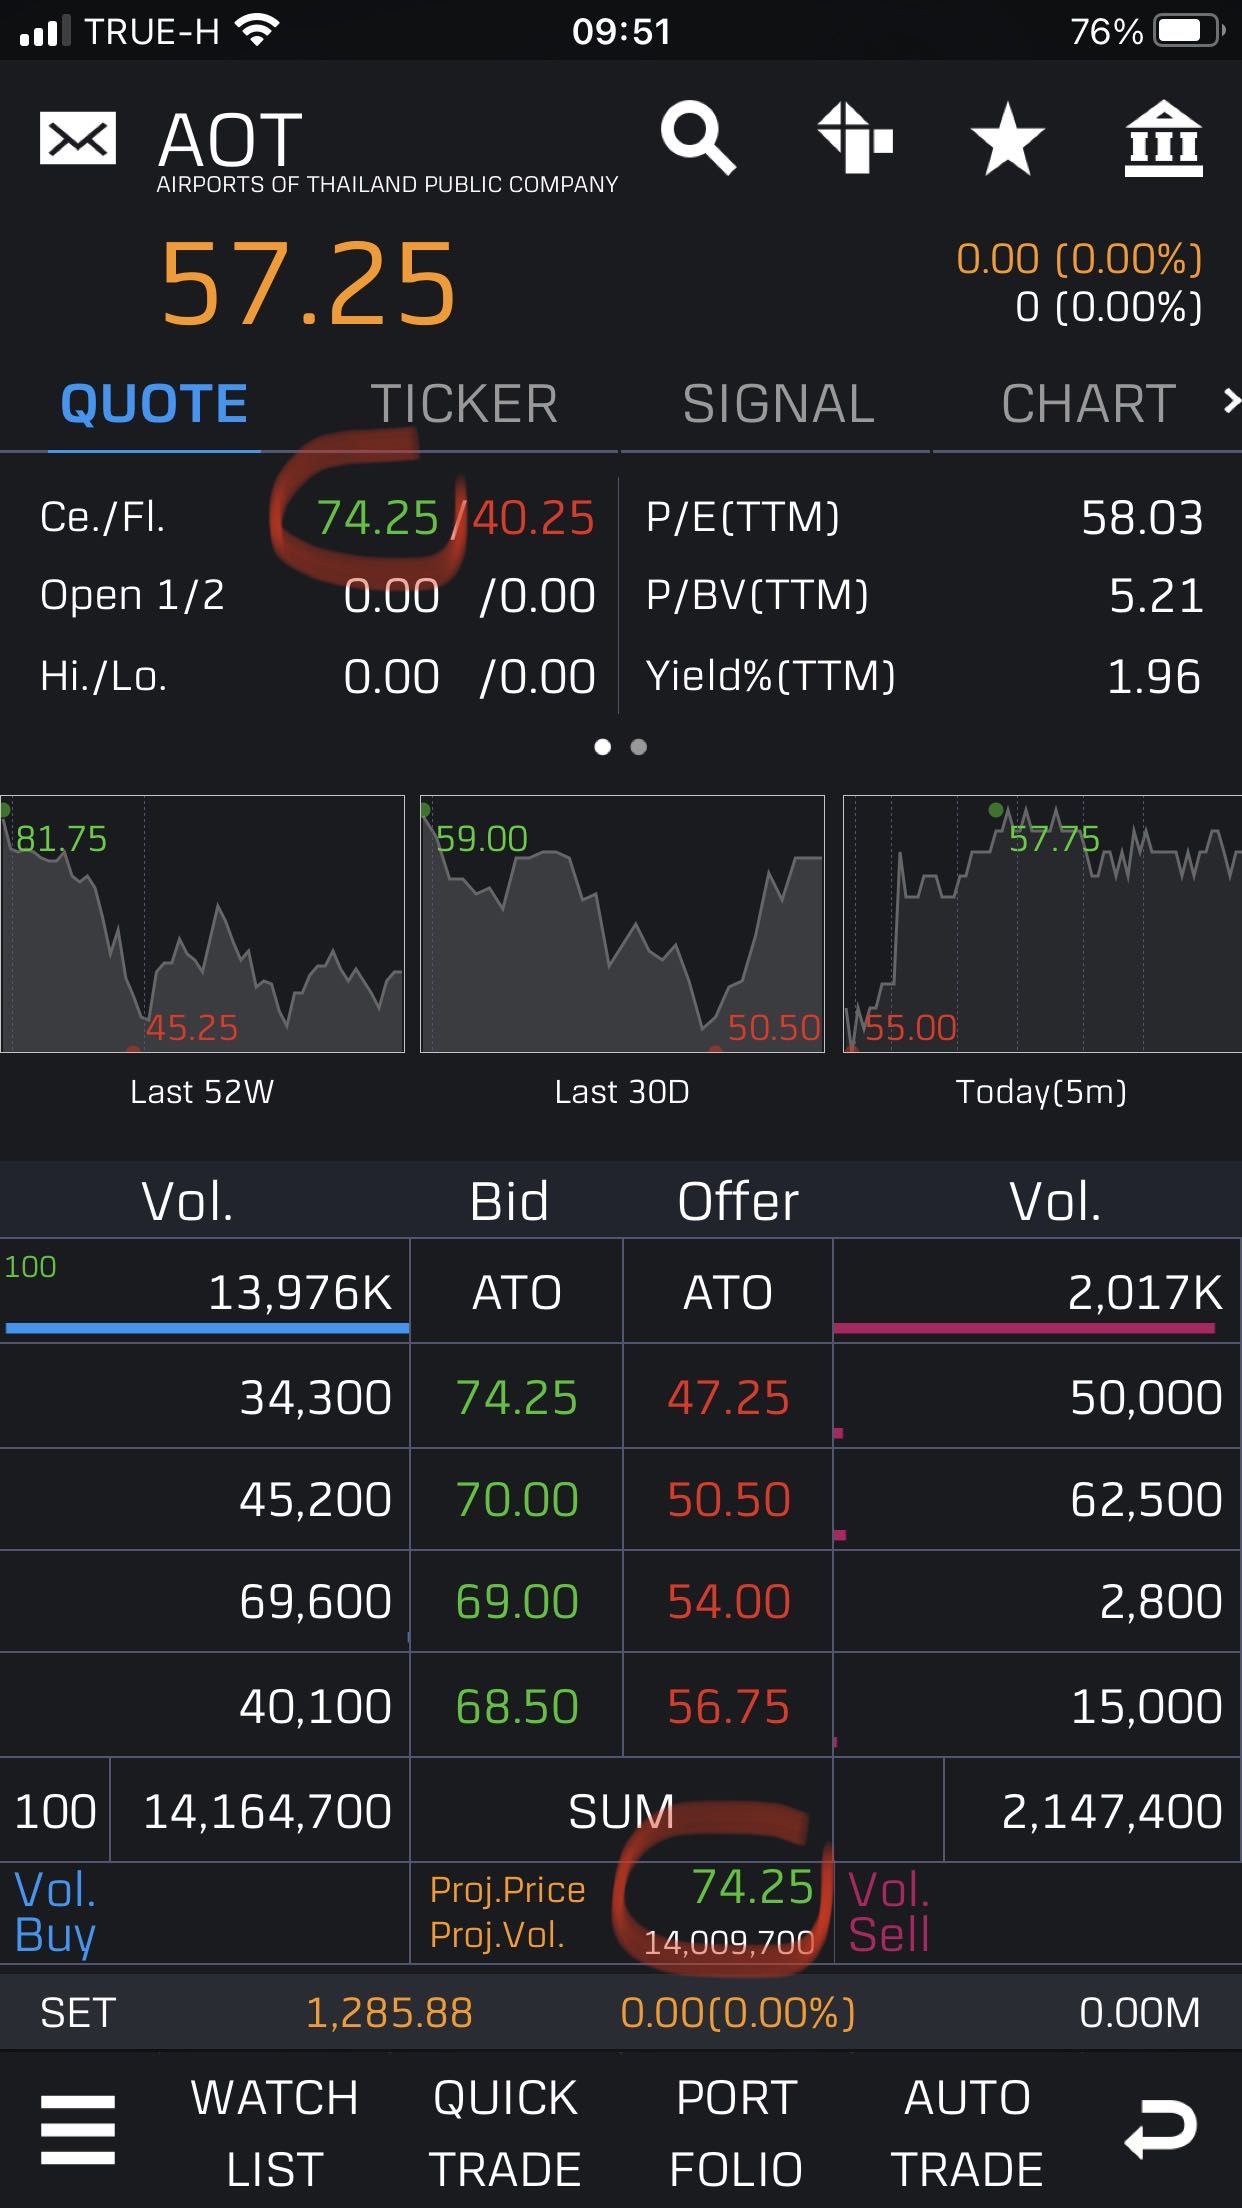Image resolution: width=1242 pixels, height=2208 pixels.
Task: Tap the ceiling price 74.25
Action: tap(377, 518)
